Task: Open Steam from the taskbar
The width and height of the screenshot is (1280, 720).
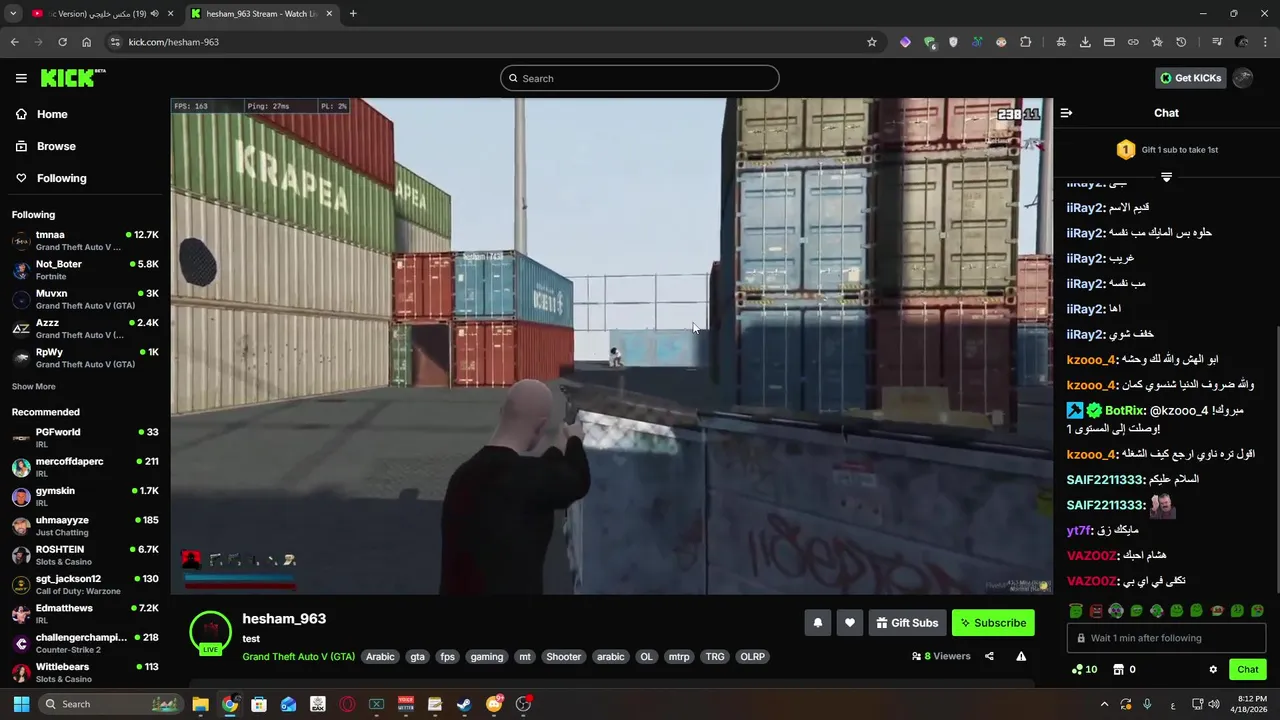Action: (x=464, y=704)
